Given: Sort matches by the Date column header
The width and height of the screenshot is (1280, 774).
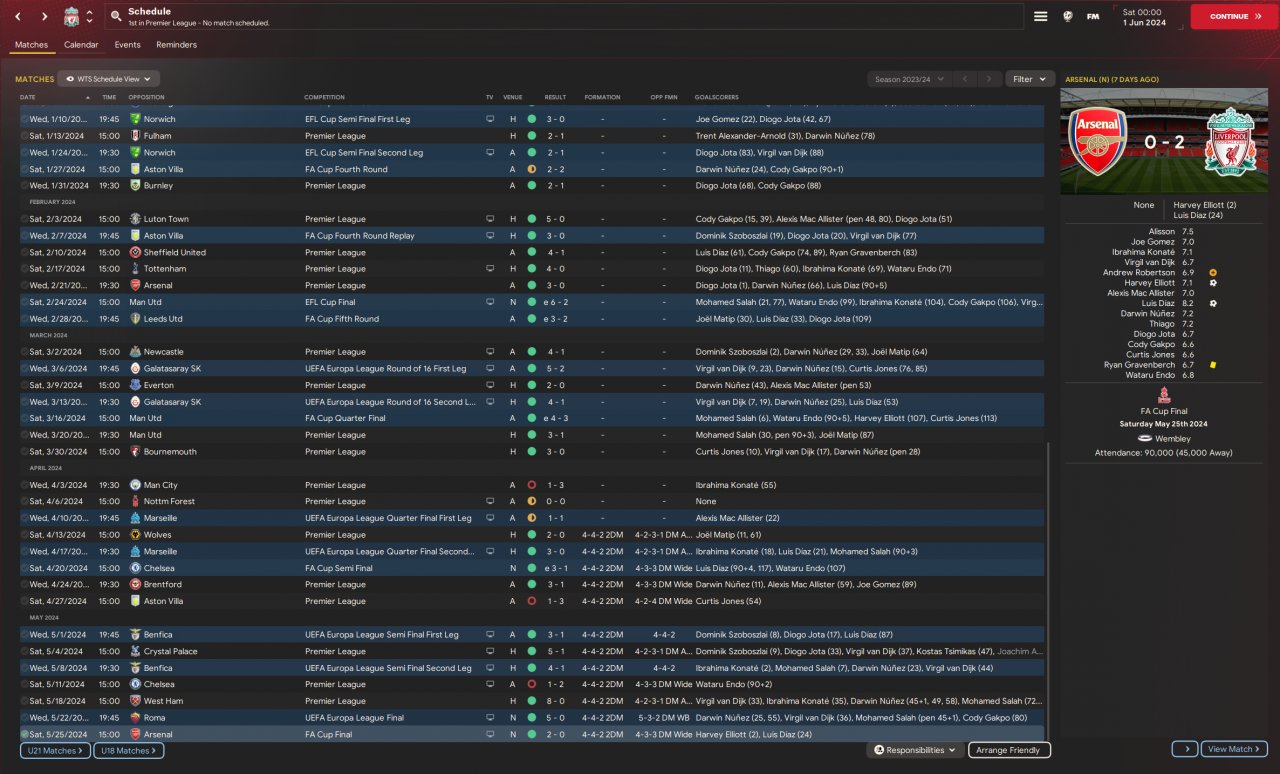Looking at the screenshot, I should point(28,97).
